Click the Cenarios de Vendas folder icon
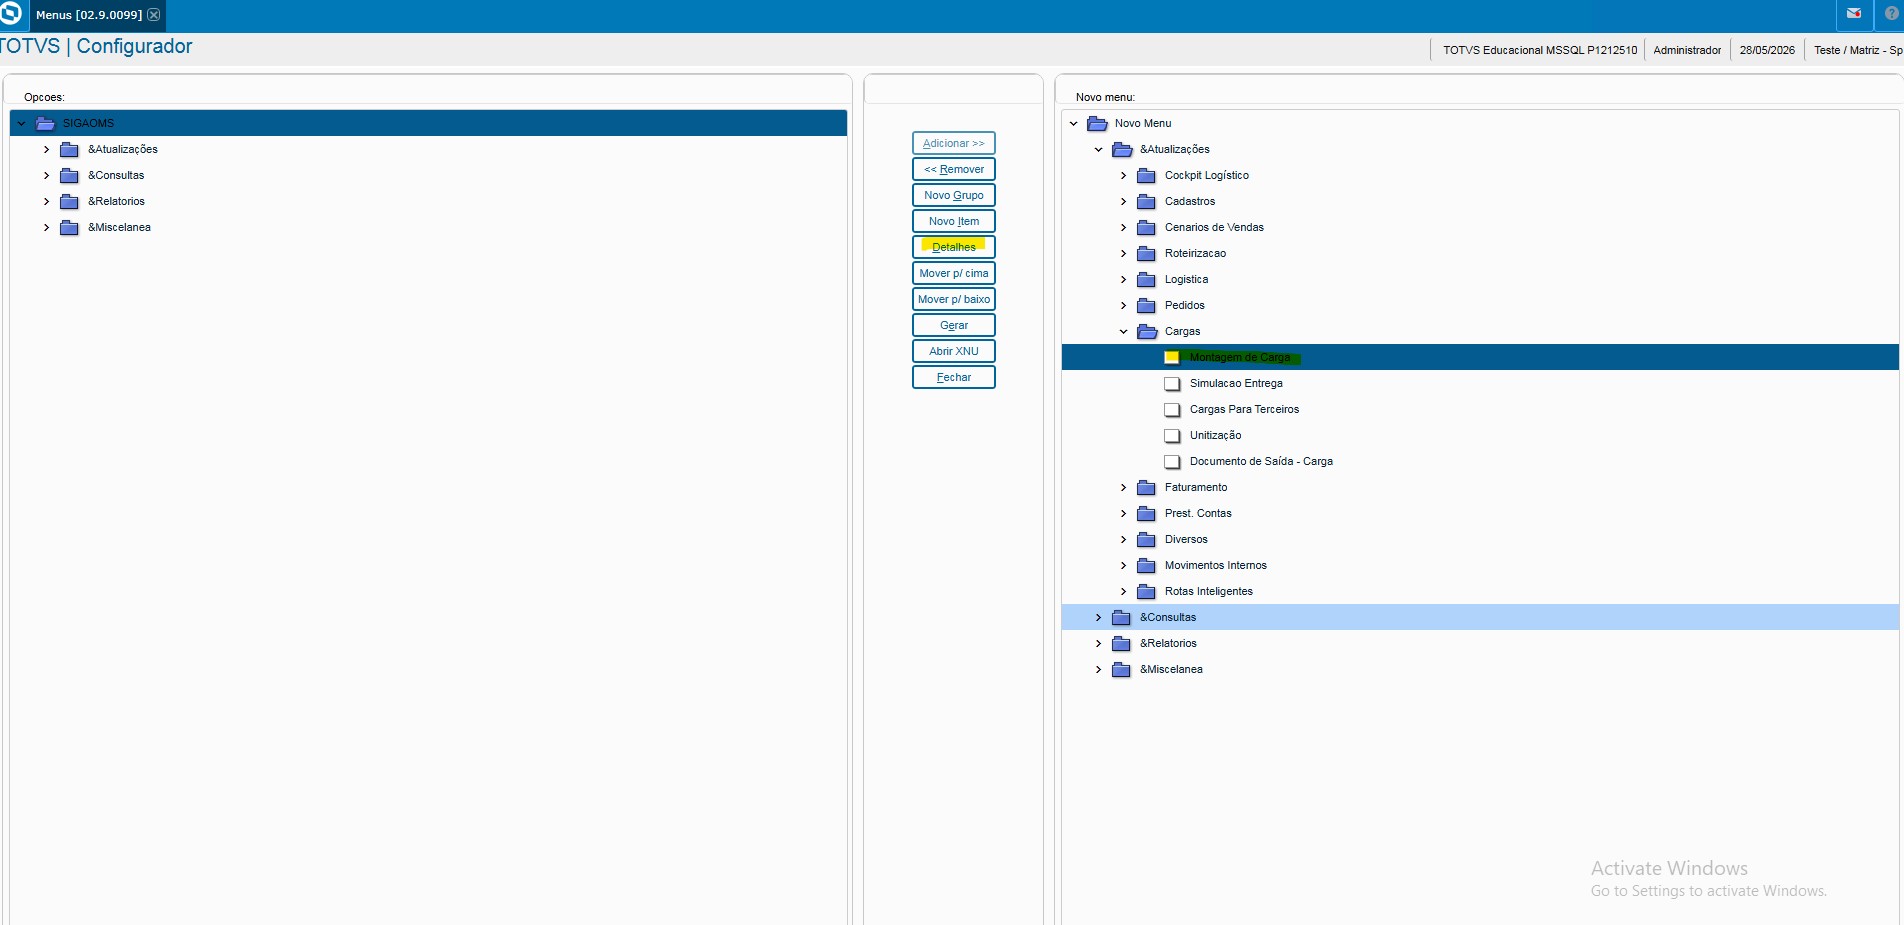This screenshot has height=925, width=1904. point(1146,227)
